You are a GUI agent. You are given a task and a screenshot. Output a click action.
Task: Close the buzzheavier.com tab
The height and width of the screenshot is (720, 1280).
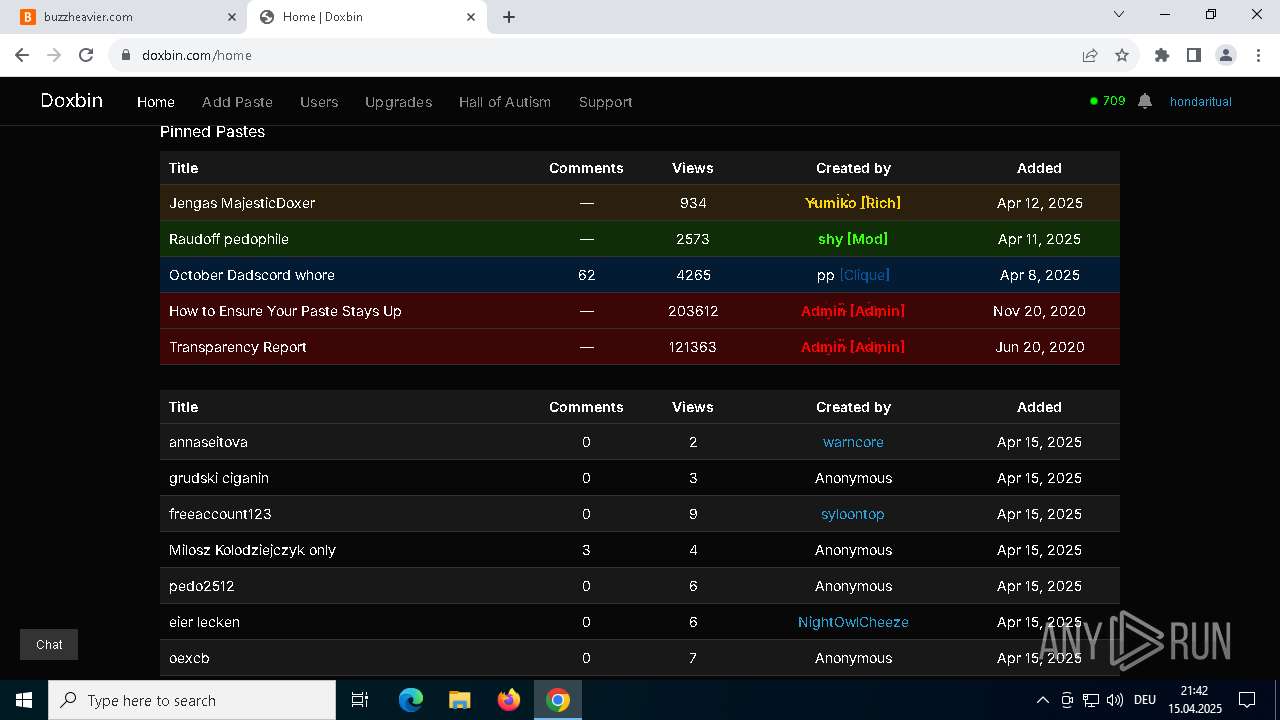pos(232,17)
